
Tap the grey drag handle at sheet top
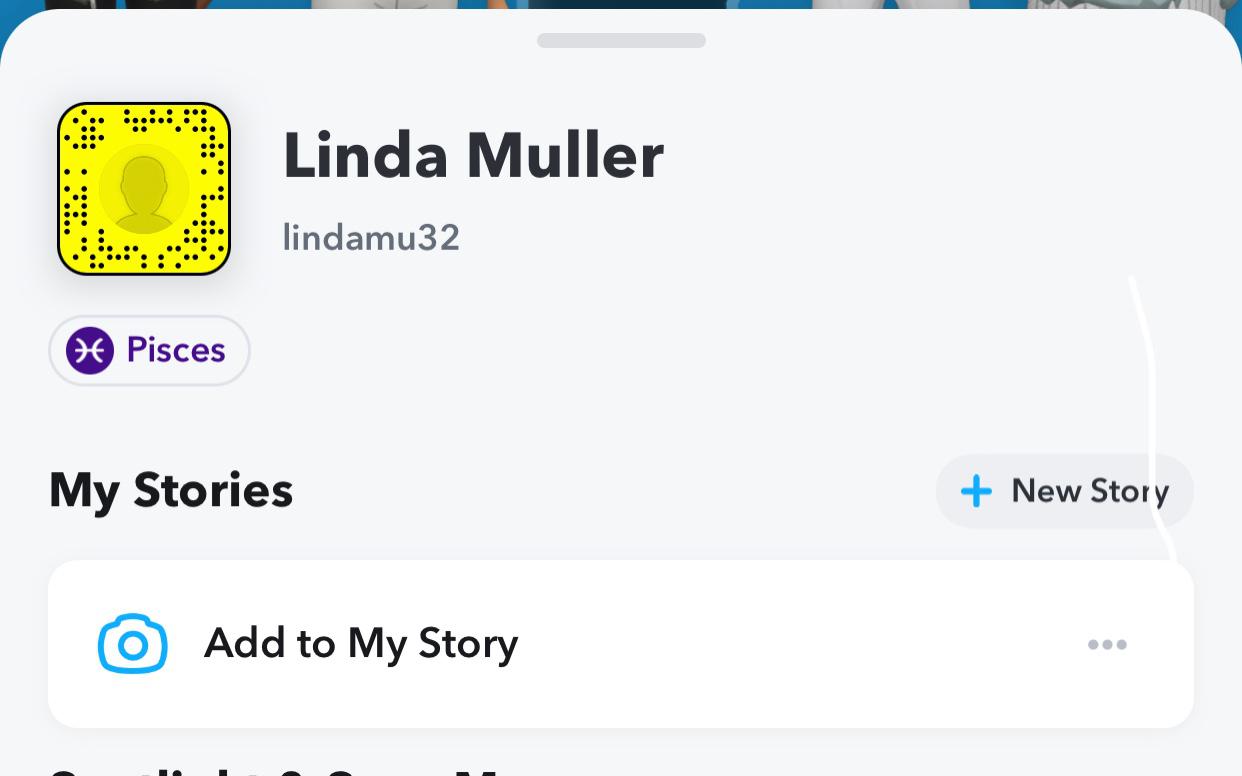point(621,41)
